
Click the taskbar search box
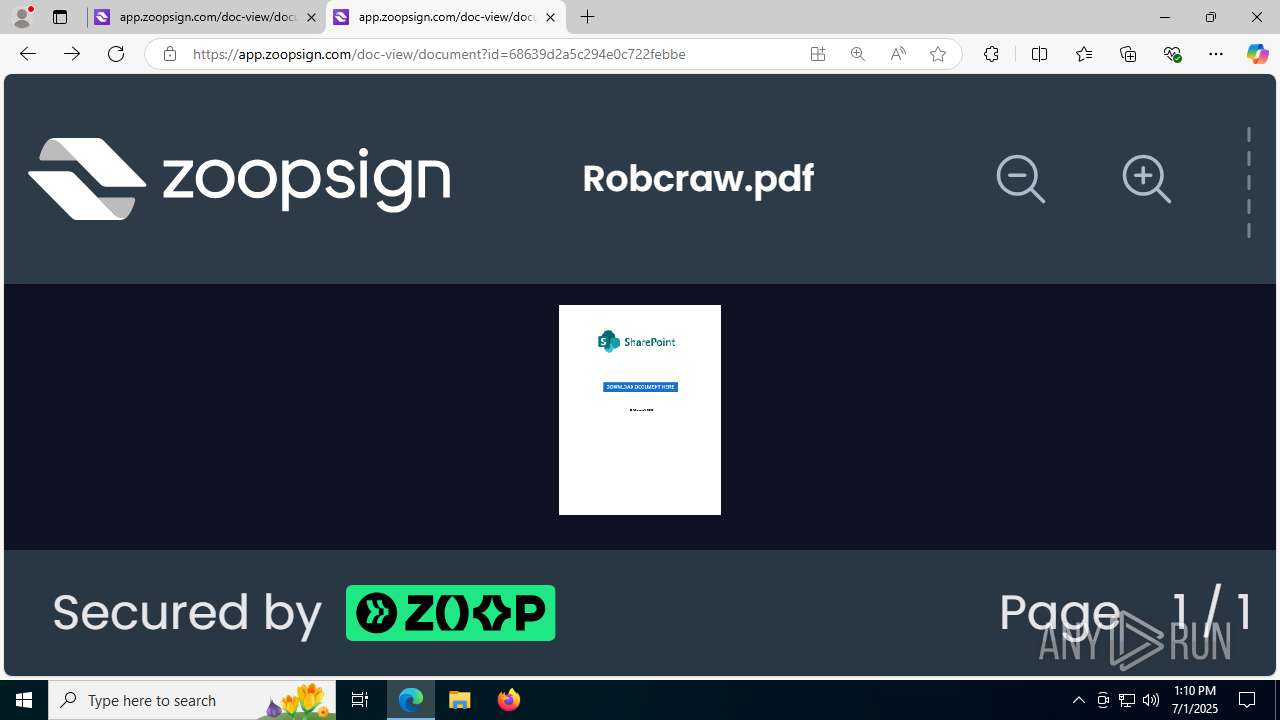coord(193,700)
